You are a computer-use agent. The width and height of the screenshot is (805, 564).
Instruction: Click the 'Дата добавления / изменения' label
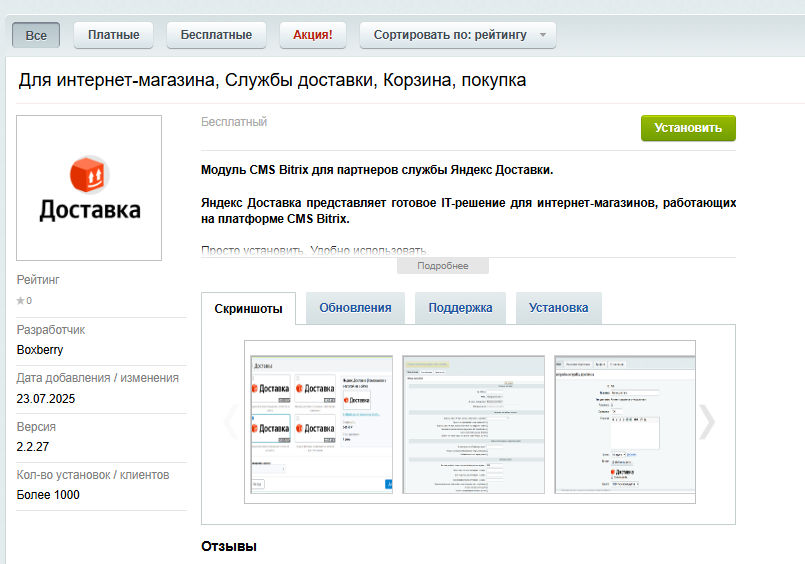tap(98, 378)
